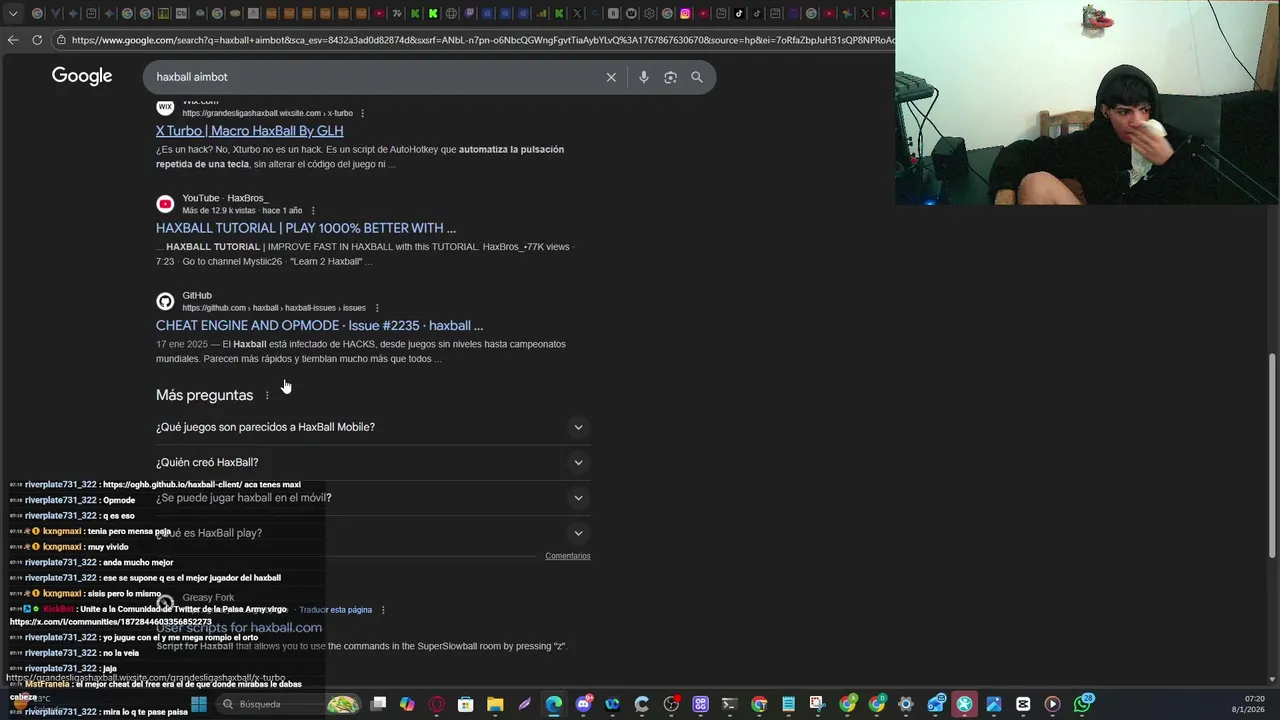Open Windows Start menu

click(199, 704)
